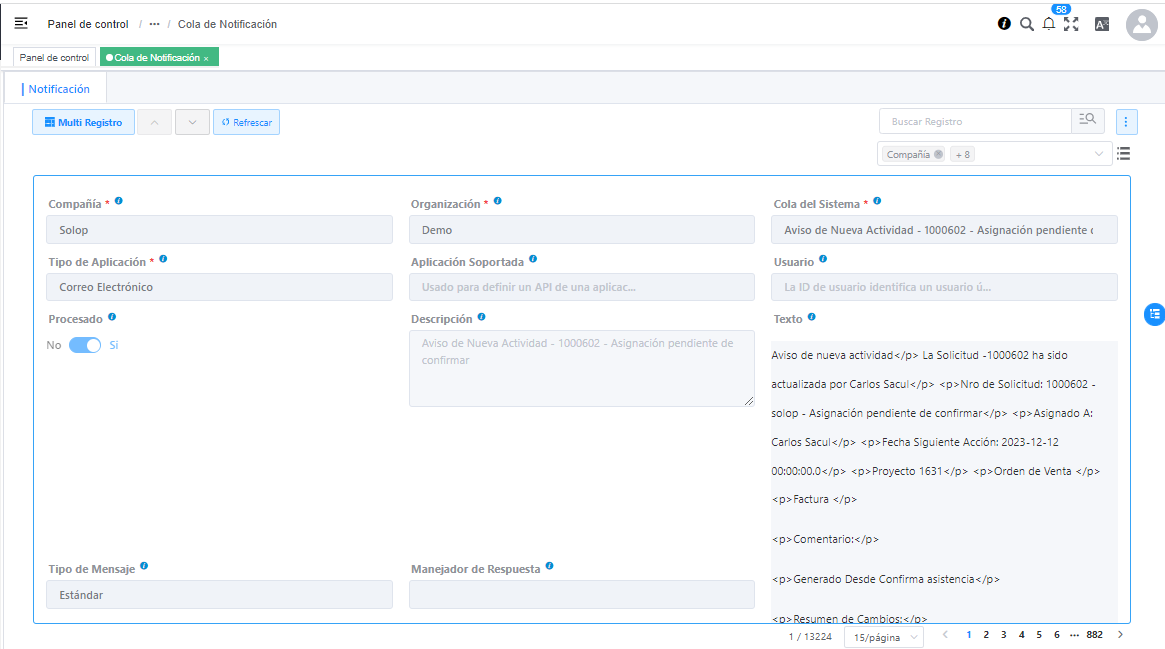This screenshot has height=649, width=1165.
Task: Open the 15/página page size dropdown
Action: click(x=884, y=637)
